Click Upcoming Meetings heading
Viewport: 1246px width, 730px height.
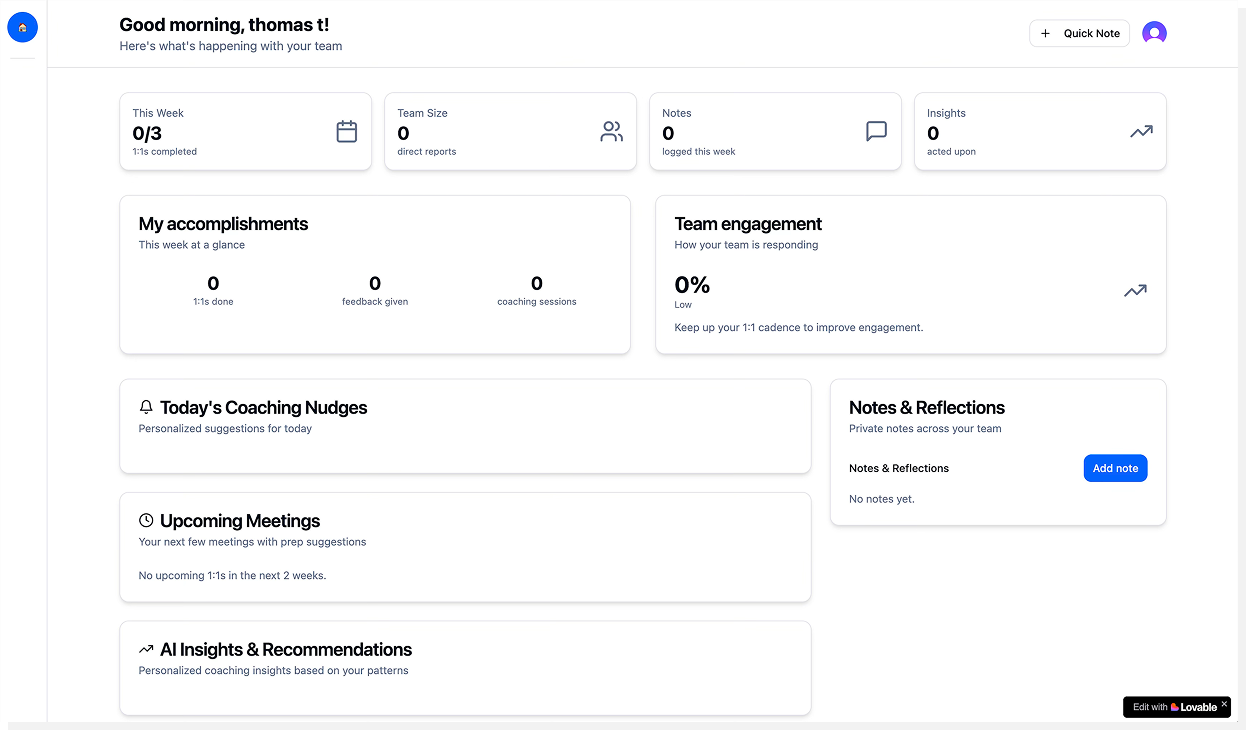click(x=240, y=521)
